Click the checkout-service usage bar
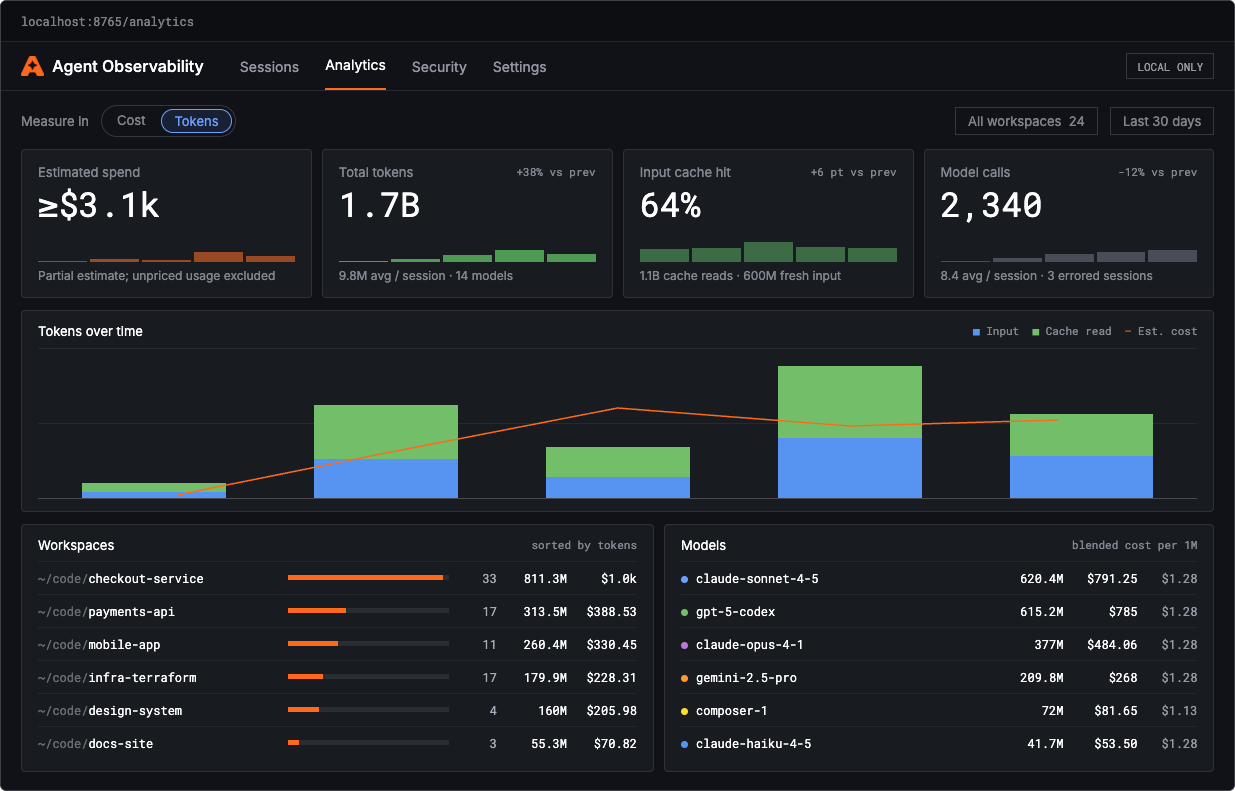The height and width of the screenshot is (791, 1235). pyautogui.click(x=368, y=578)
